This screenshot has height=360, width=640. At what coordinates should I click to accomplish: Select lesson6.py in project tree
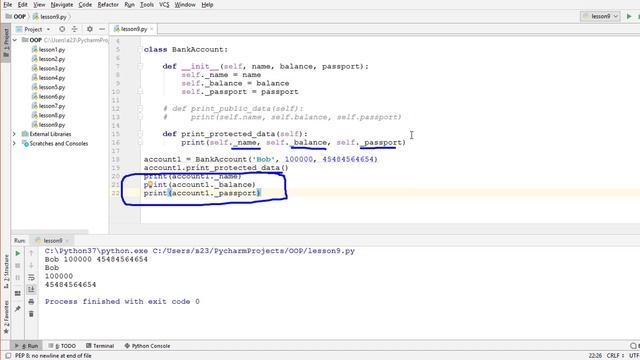click(x=49, y=96)
